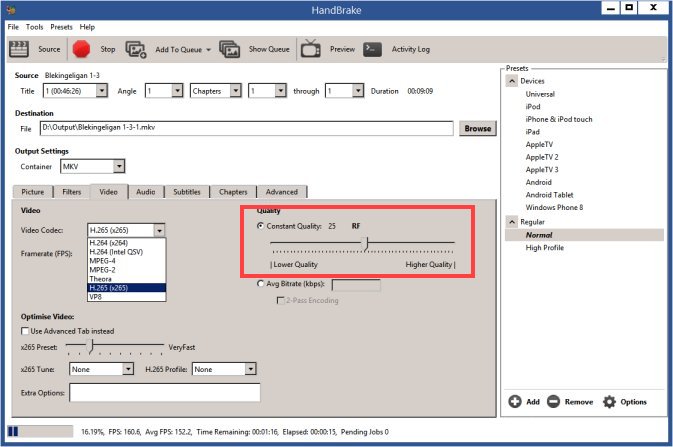Viewport: 673px width, 447px height.
Task: Open the Chapters mode dropdown
Action: (x=235, y=91)
